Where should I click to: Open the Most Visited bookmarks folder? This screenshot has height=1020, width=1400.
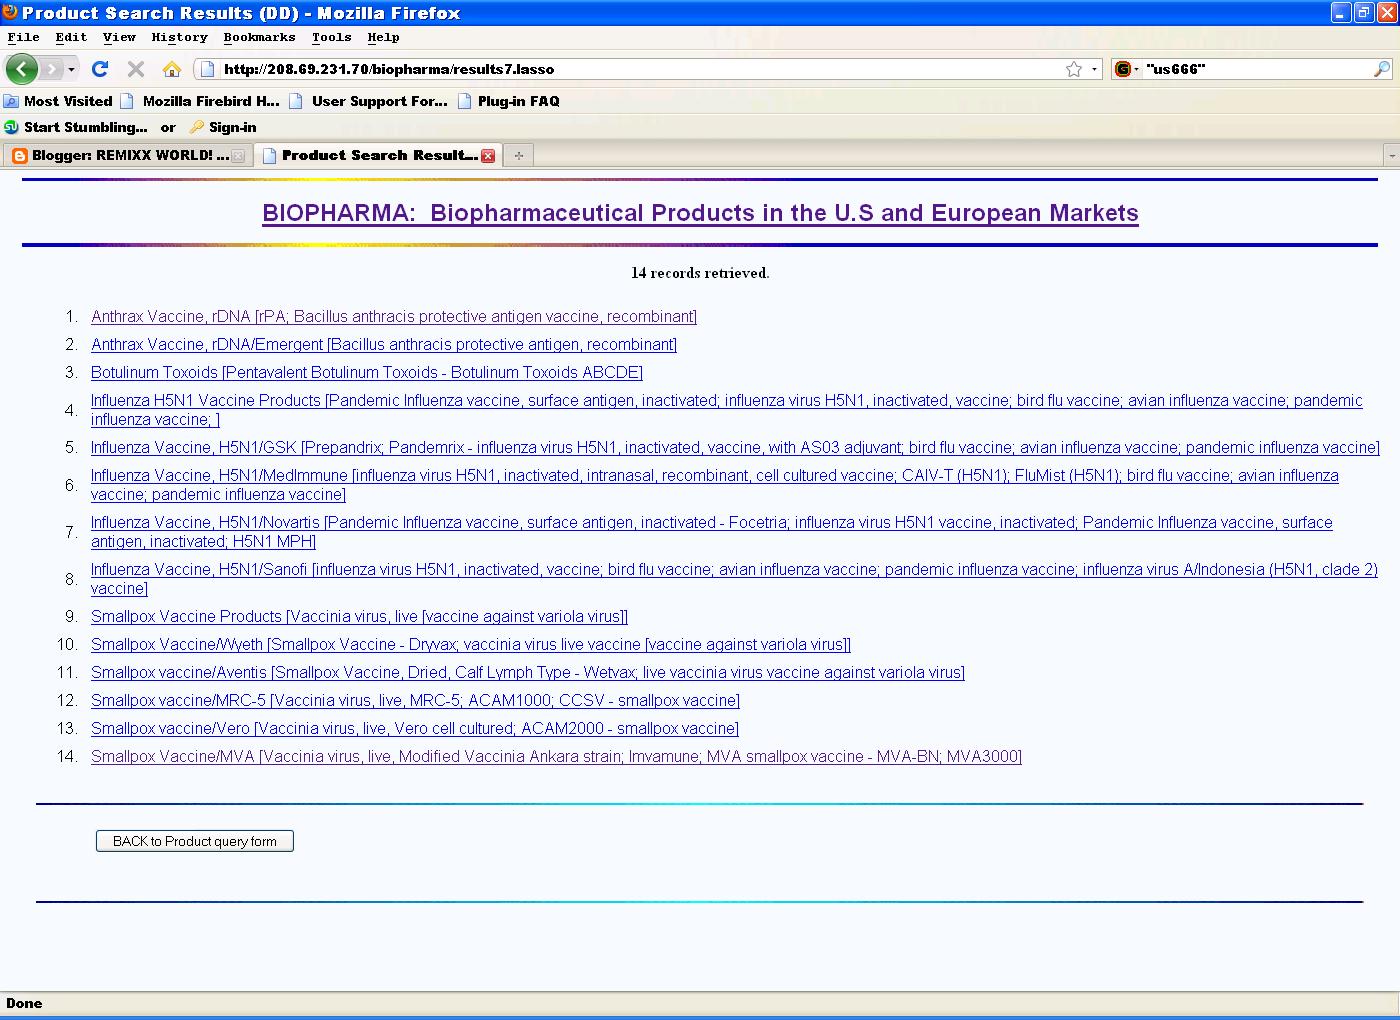point(58,101)
